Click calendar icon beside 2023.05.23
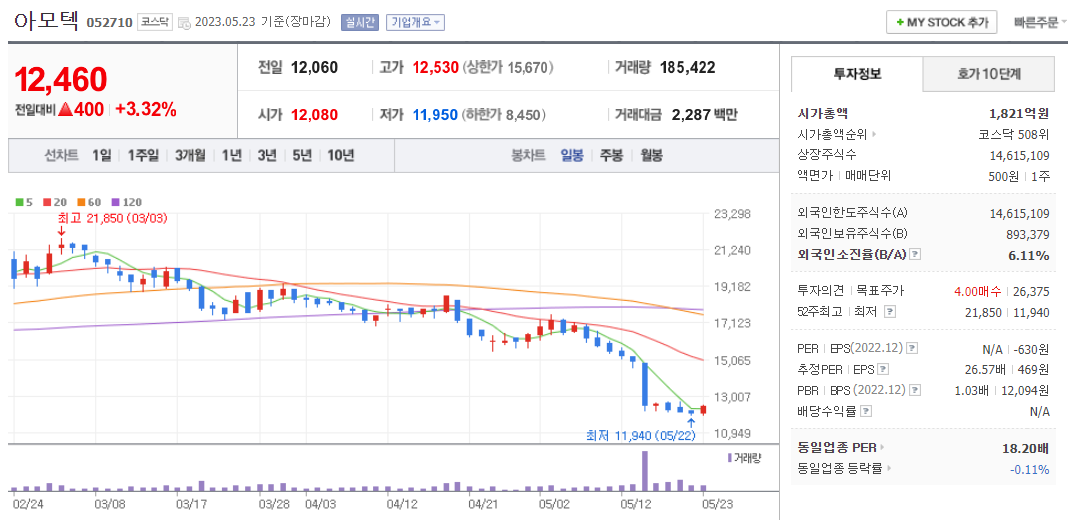 coord(184,23)
